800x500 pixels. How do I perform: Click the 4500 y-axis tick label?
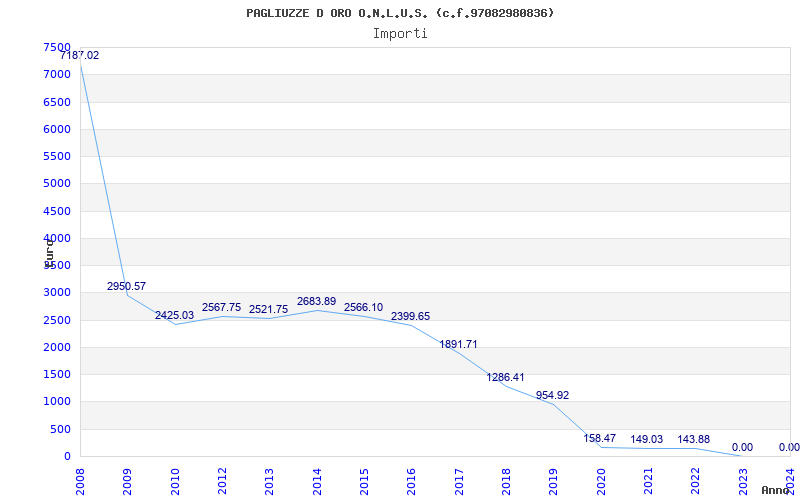click(x=57, y=211)
